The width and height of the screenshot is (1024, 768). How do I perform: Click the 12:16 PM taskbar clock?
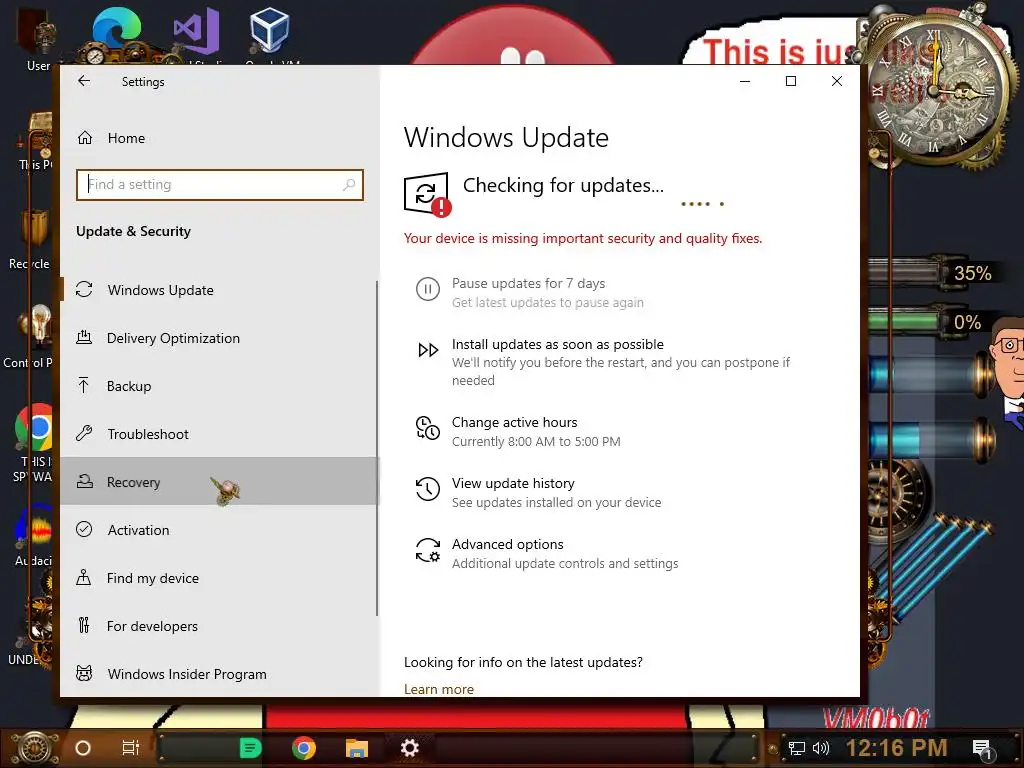point(897,748)
